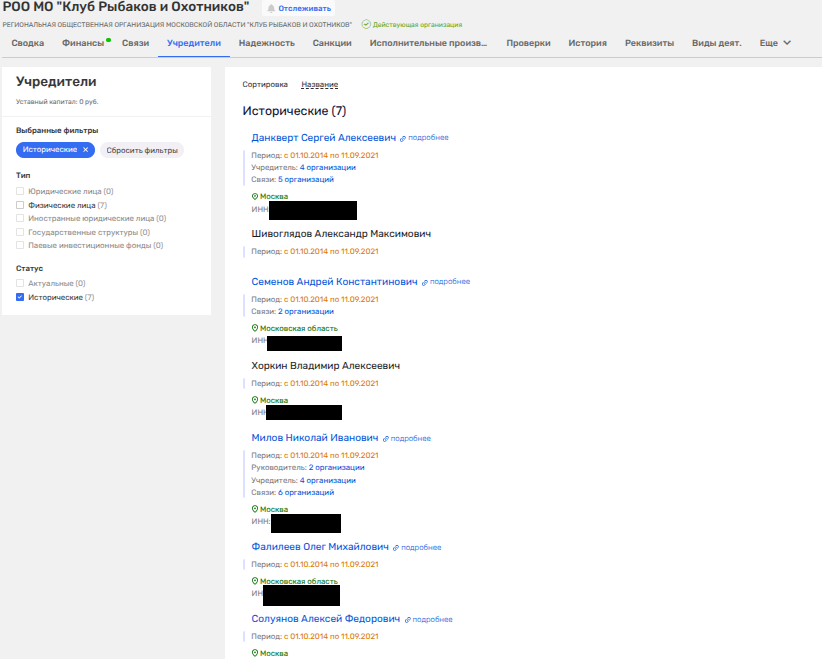Toggle the Физические лица checkbox
This screenshot has height=659, width=822.
[x=20, y=205]
